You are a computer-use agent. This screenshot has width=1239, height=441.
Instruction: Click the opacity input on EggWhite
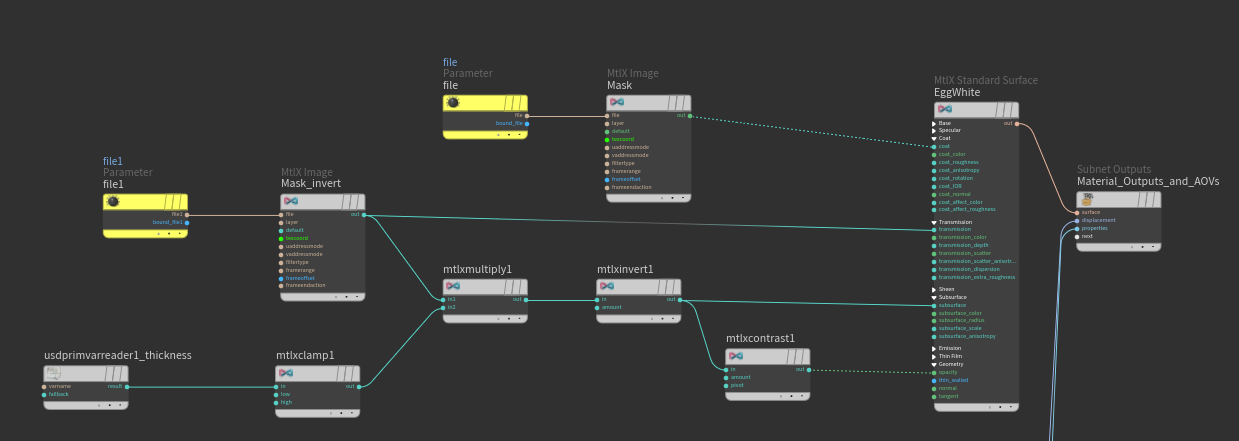click(x=934, y=372)
